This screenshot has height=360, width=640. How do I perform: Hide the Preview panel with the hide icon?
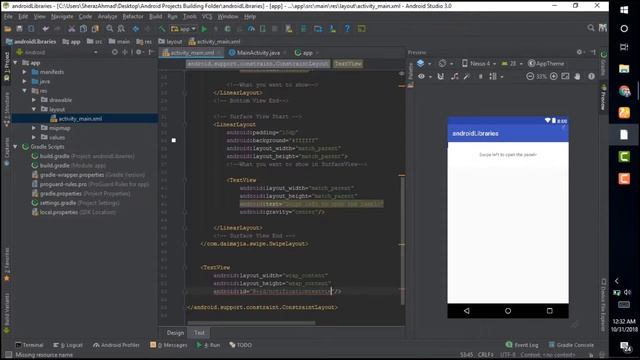tap(593, 52)
